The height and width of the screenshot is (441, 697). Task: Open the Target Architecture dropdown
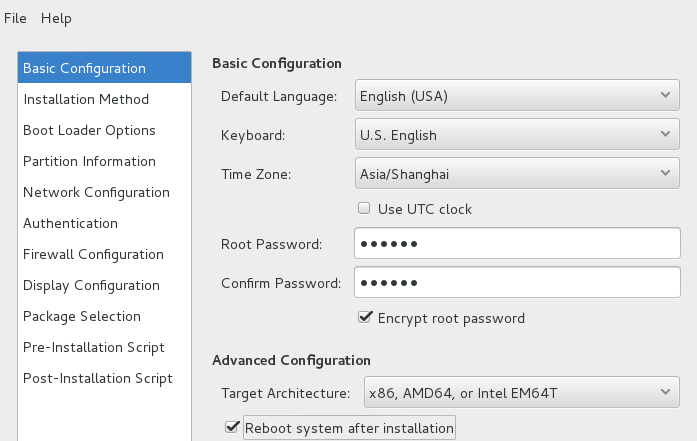pyautogui.click(x=521, y=392)
